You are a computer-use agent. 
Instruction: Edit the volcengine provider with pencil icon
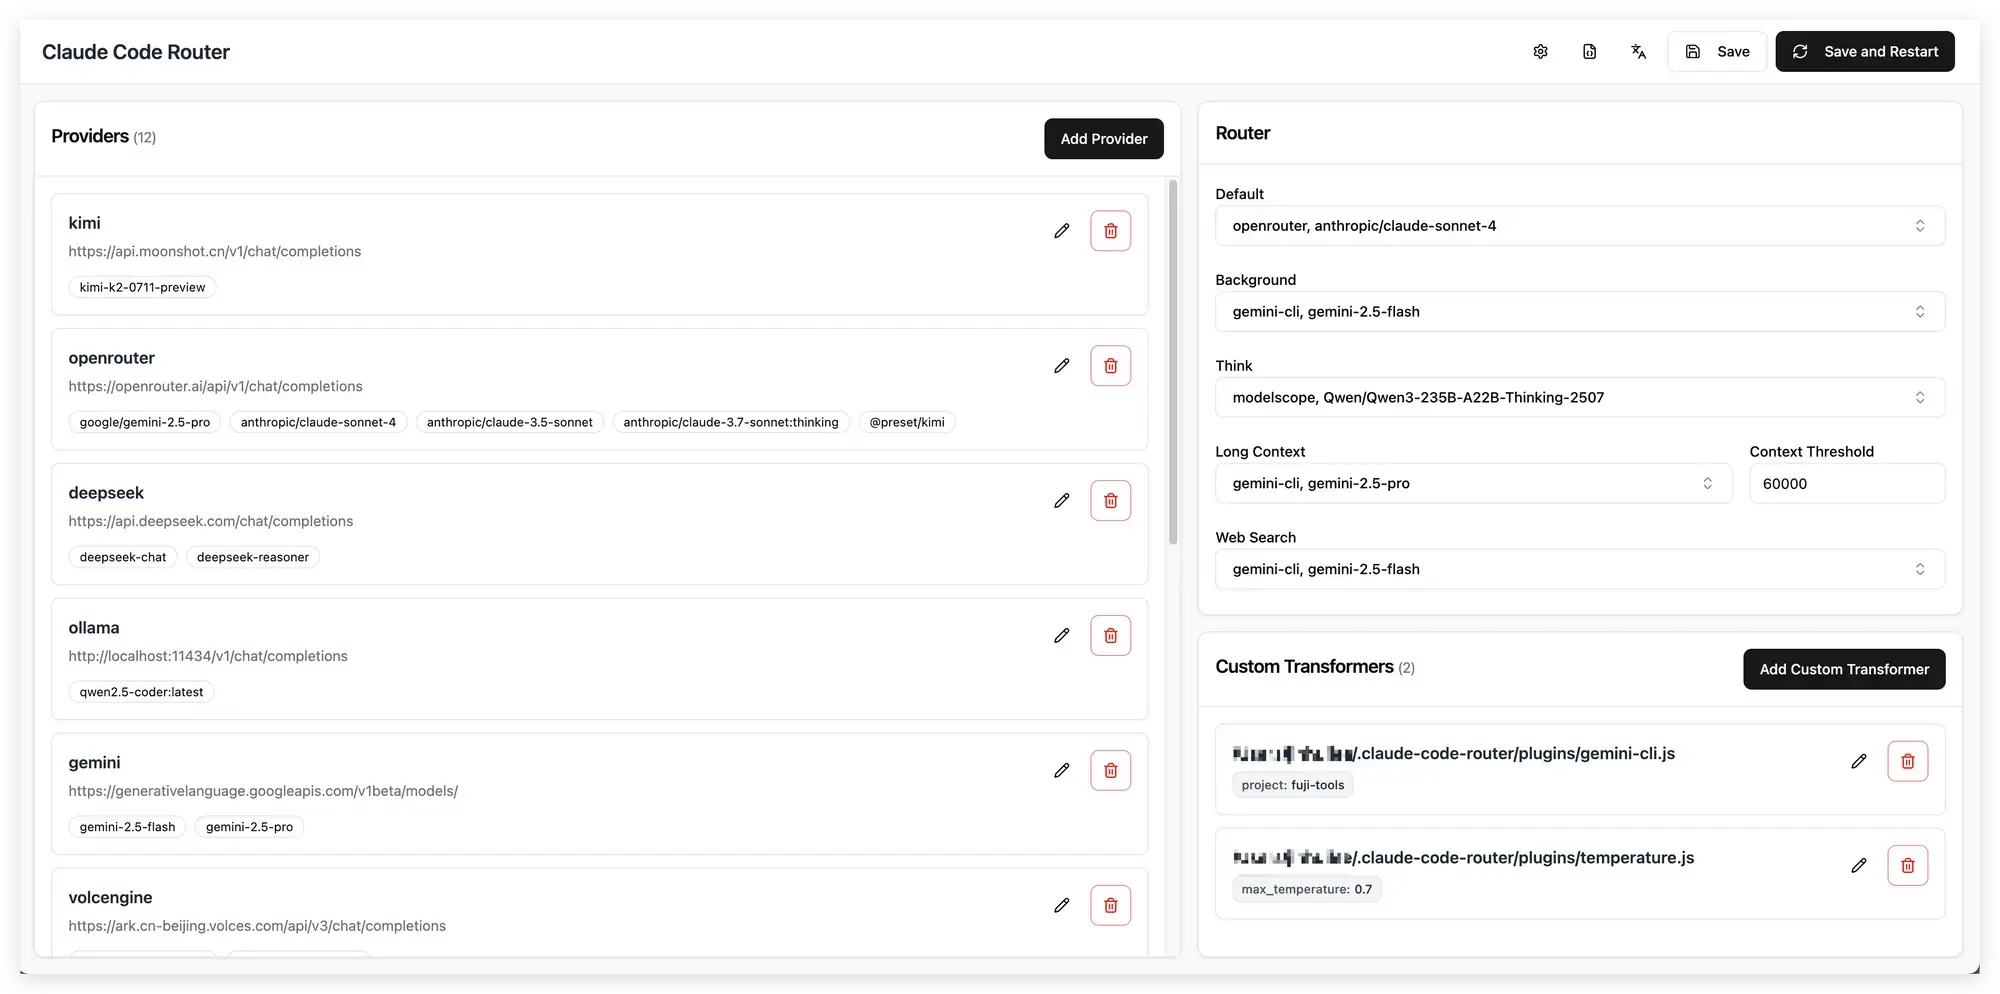click(1061, 905)
